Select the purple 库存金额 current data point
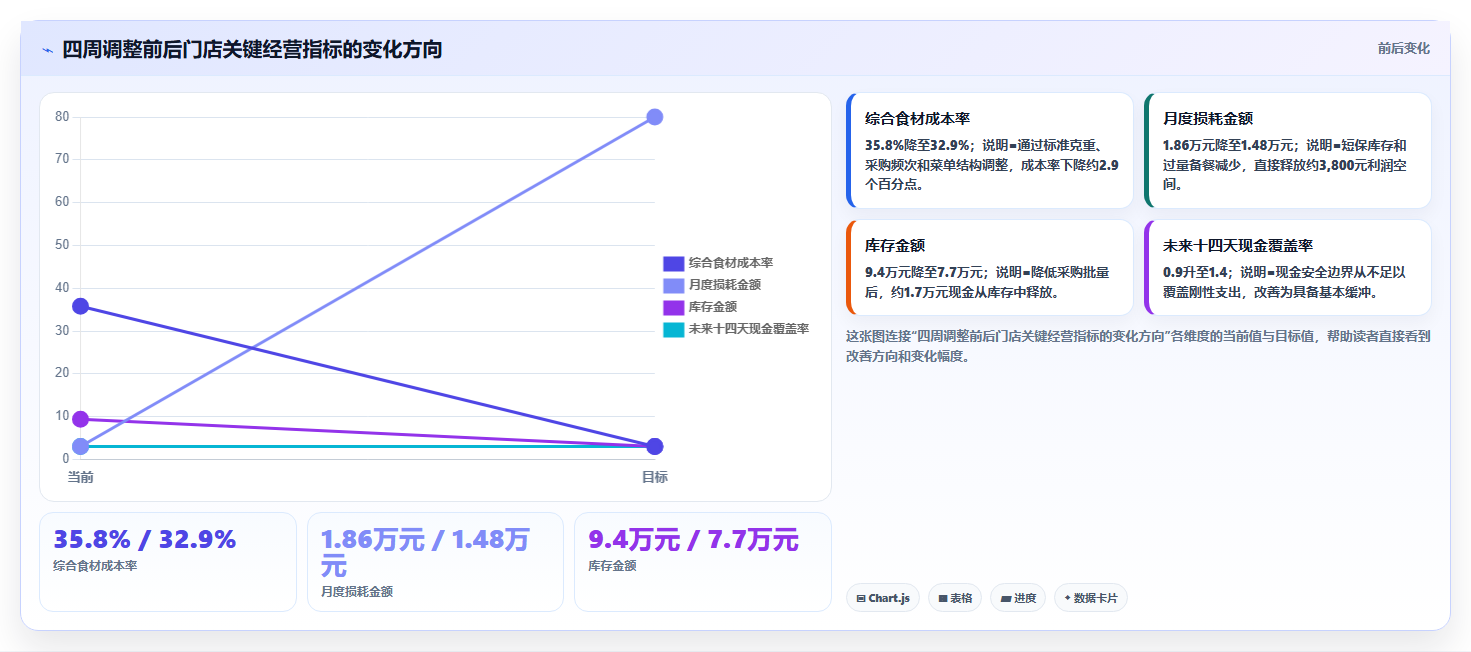The width and height of the screenshot is (1471, 652). pyautogui.click(x=81, y=419)
